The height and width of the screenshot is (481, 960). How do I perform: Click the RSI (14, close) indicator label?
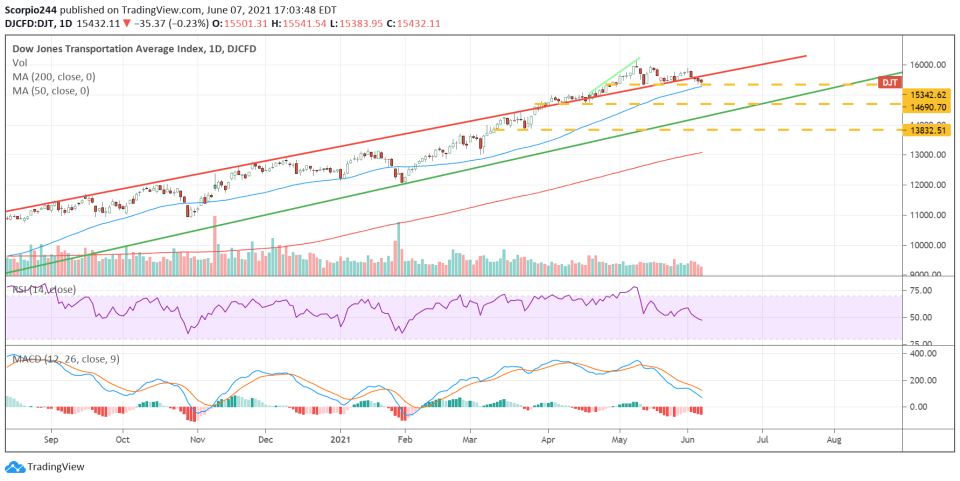(x=44, y=289)
